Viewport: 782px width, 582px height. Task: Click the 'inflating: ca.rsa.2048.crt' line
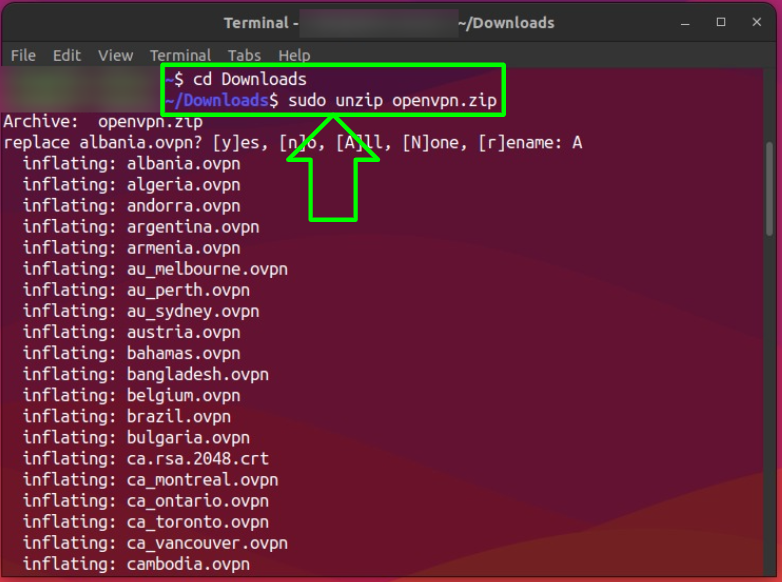tap(146, 459)
